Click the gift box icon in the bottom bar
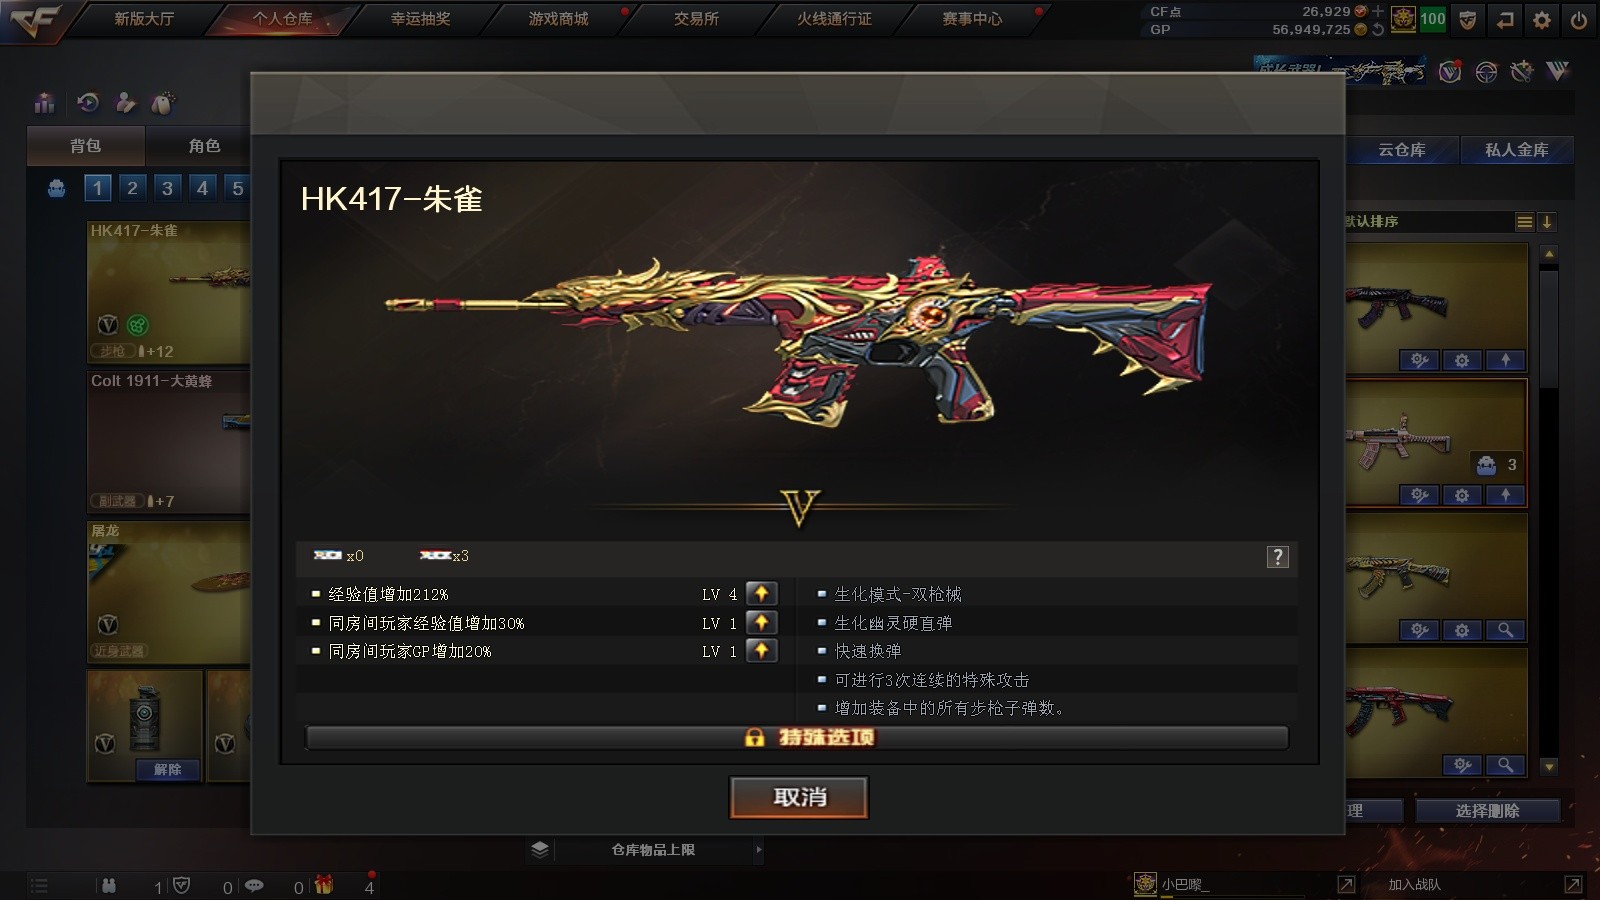1600x900 pixels. point(323,885)
